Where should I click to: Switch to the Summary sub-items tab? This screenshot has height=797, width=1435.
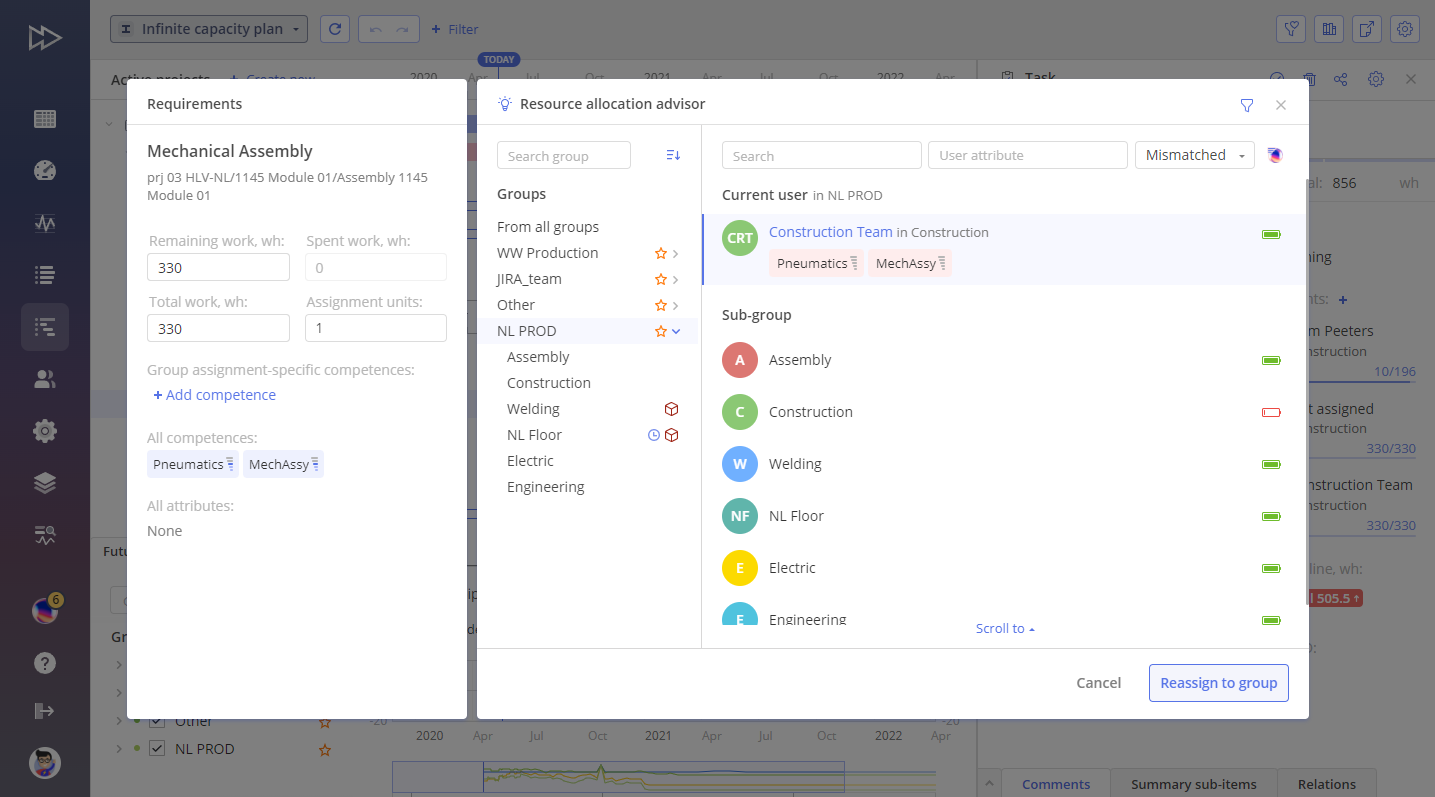point(1193,784)
